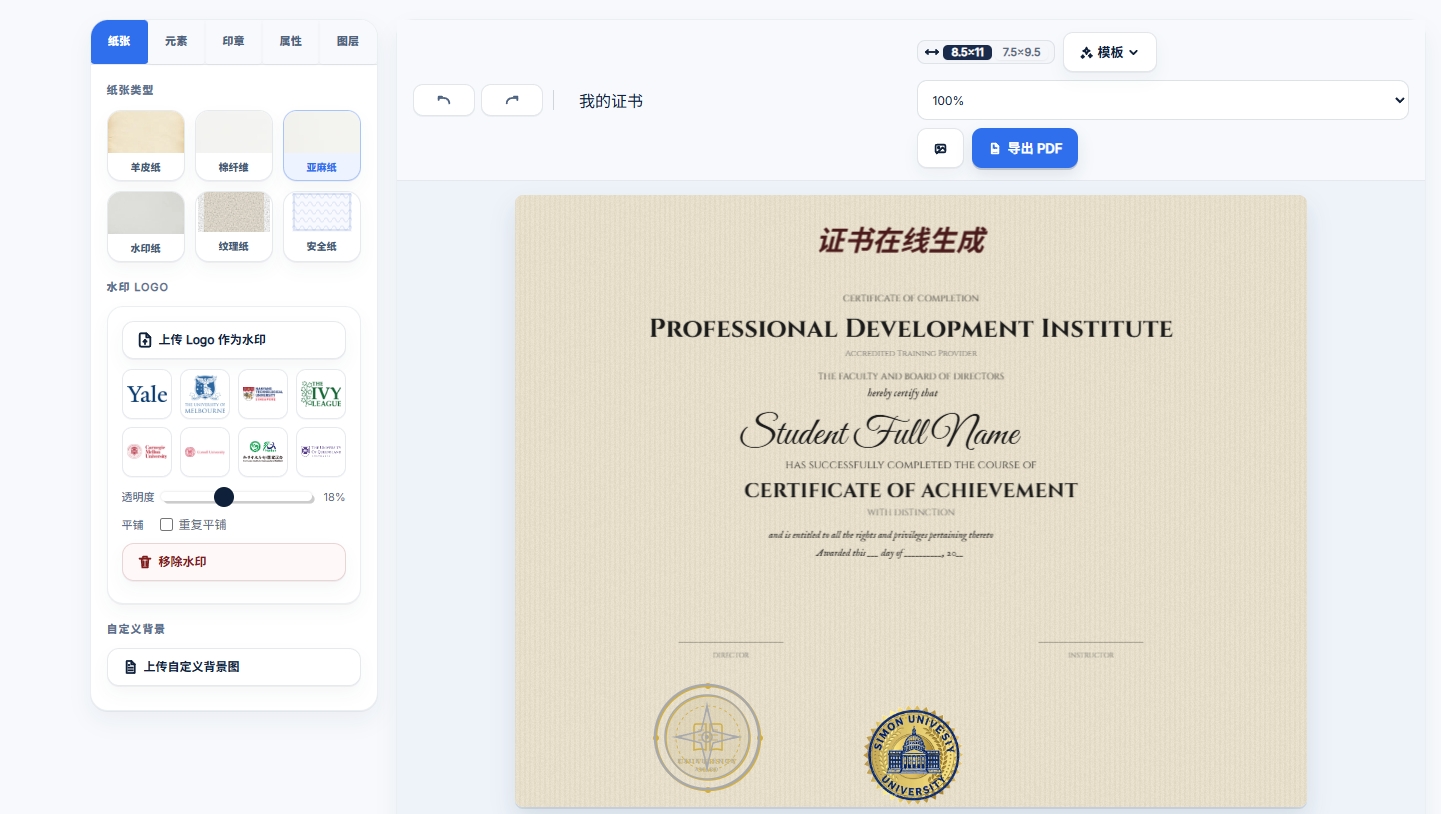Switch to the 属性 tab
This screenshot has width=1441, height=814.
(290, 41)
